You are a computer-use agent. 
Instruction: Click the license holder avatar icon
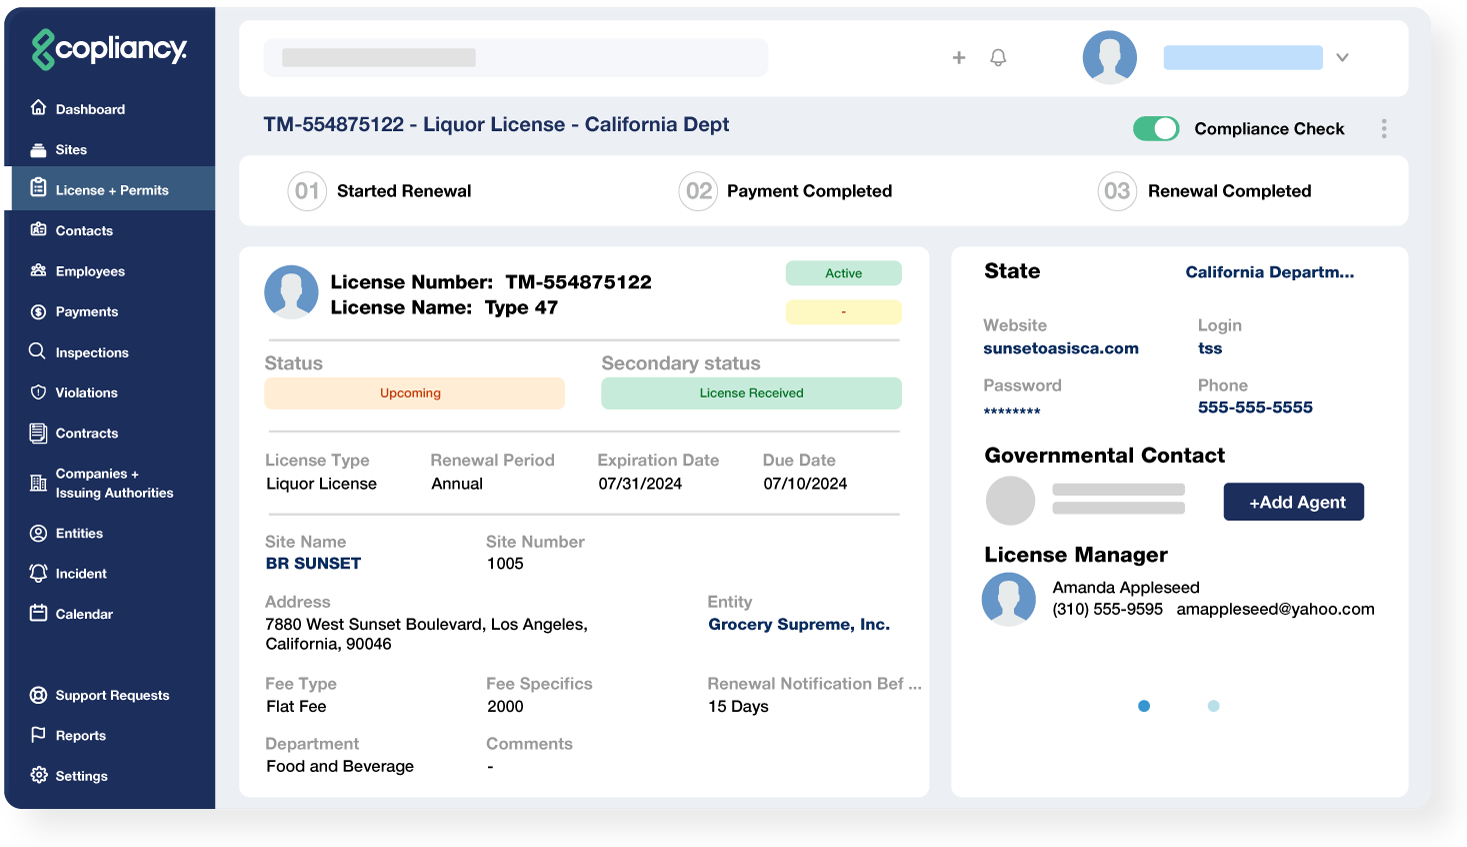[x=291, y=292]
